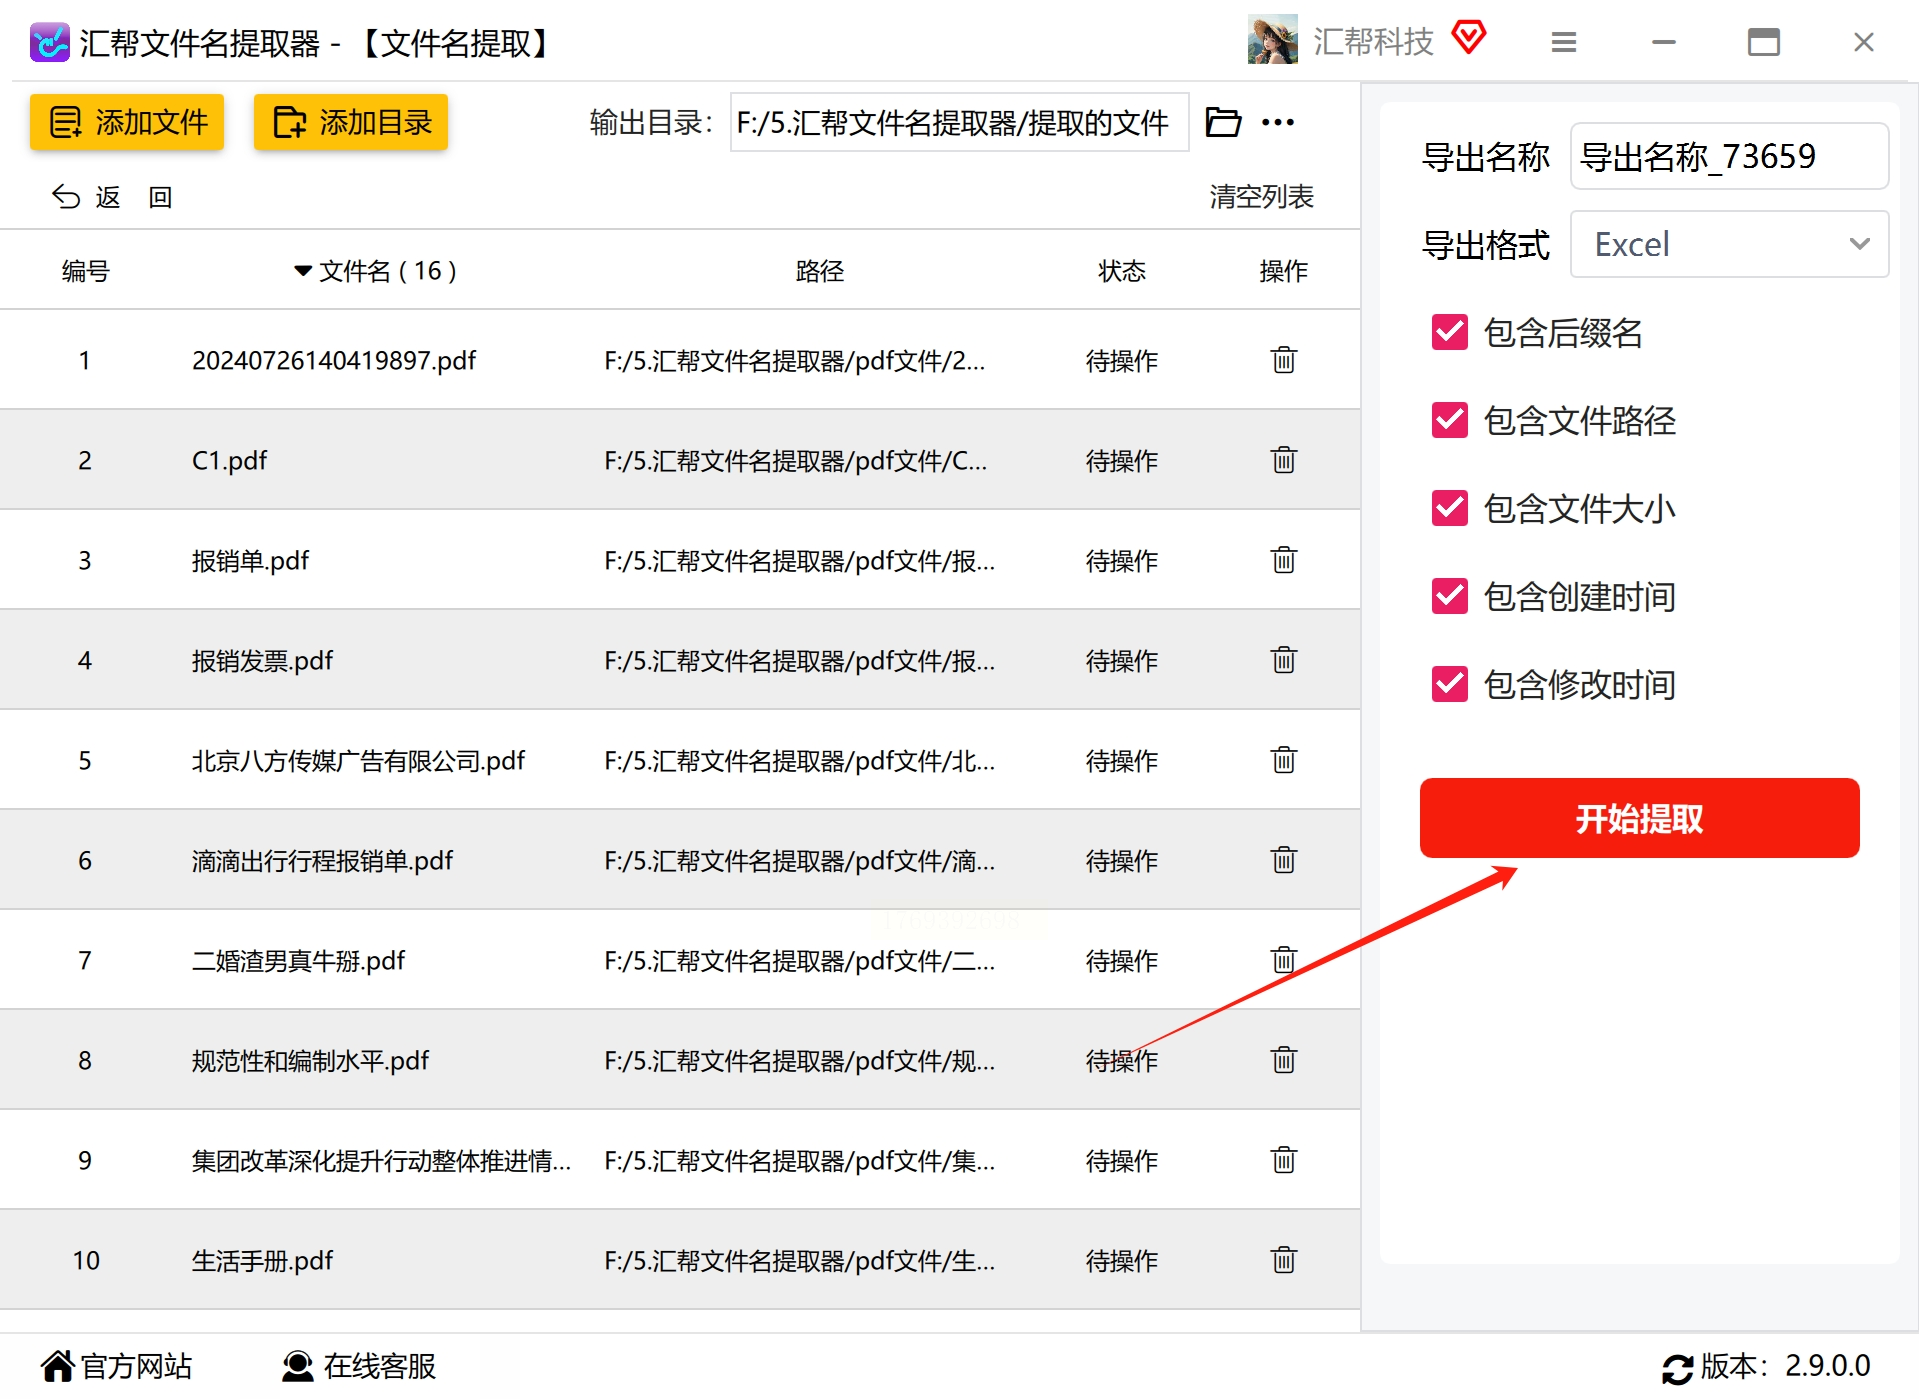The width and height of the screenshot is (1919, 1399).
Task: Select file name 20240726140419897.pdf
Action: pyautogui.click(x=334, y=361)
